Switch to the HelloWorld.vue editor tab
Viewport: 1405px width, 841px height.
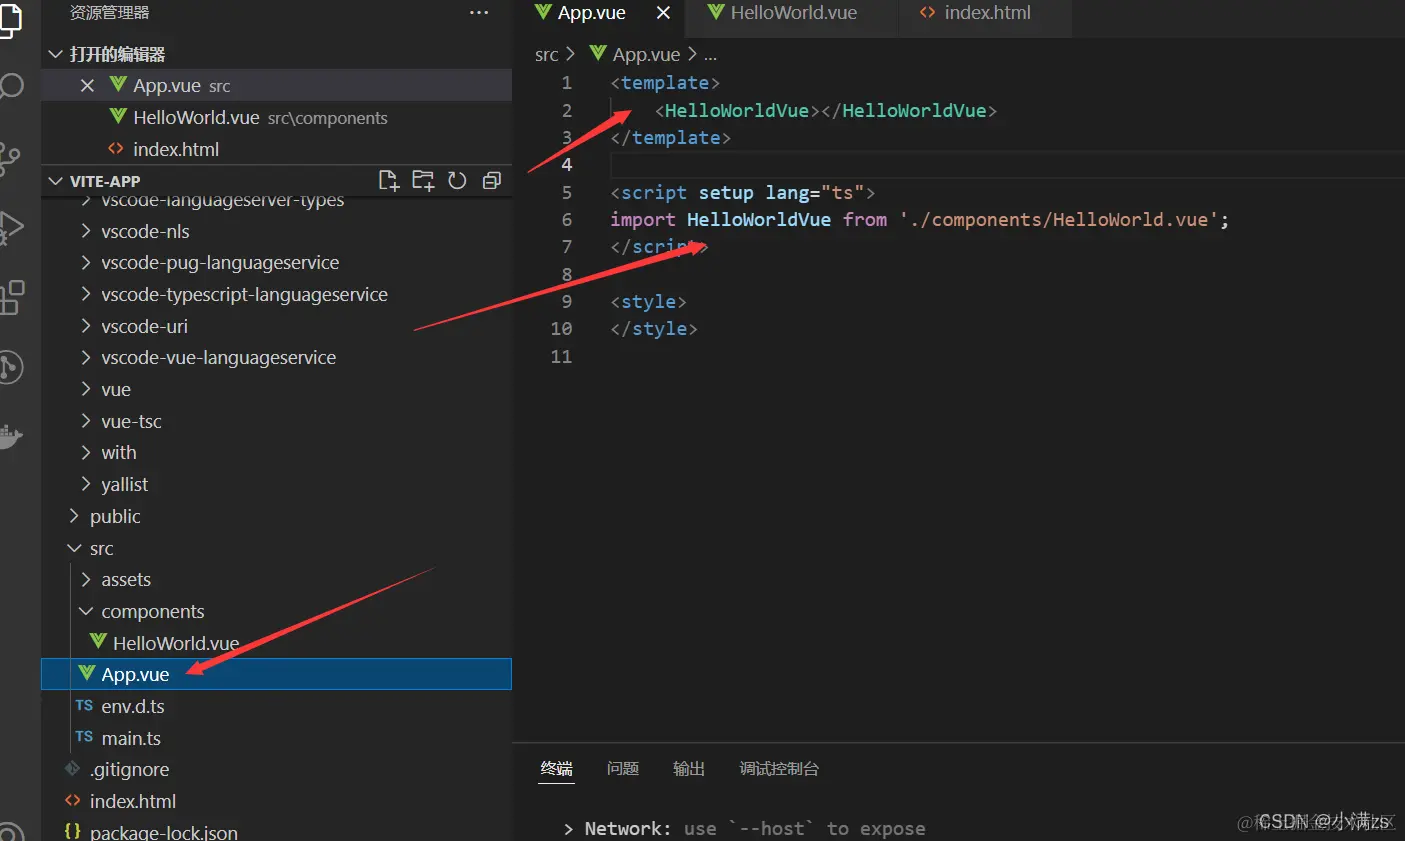(793, 14)
